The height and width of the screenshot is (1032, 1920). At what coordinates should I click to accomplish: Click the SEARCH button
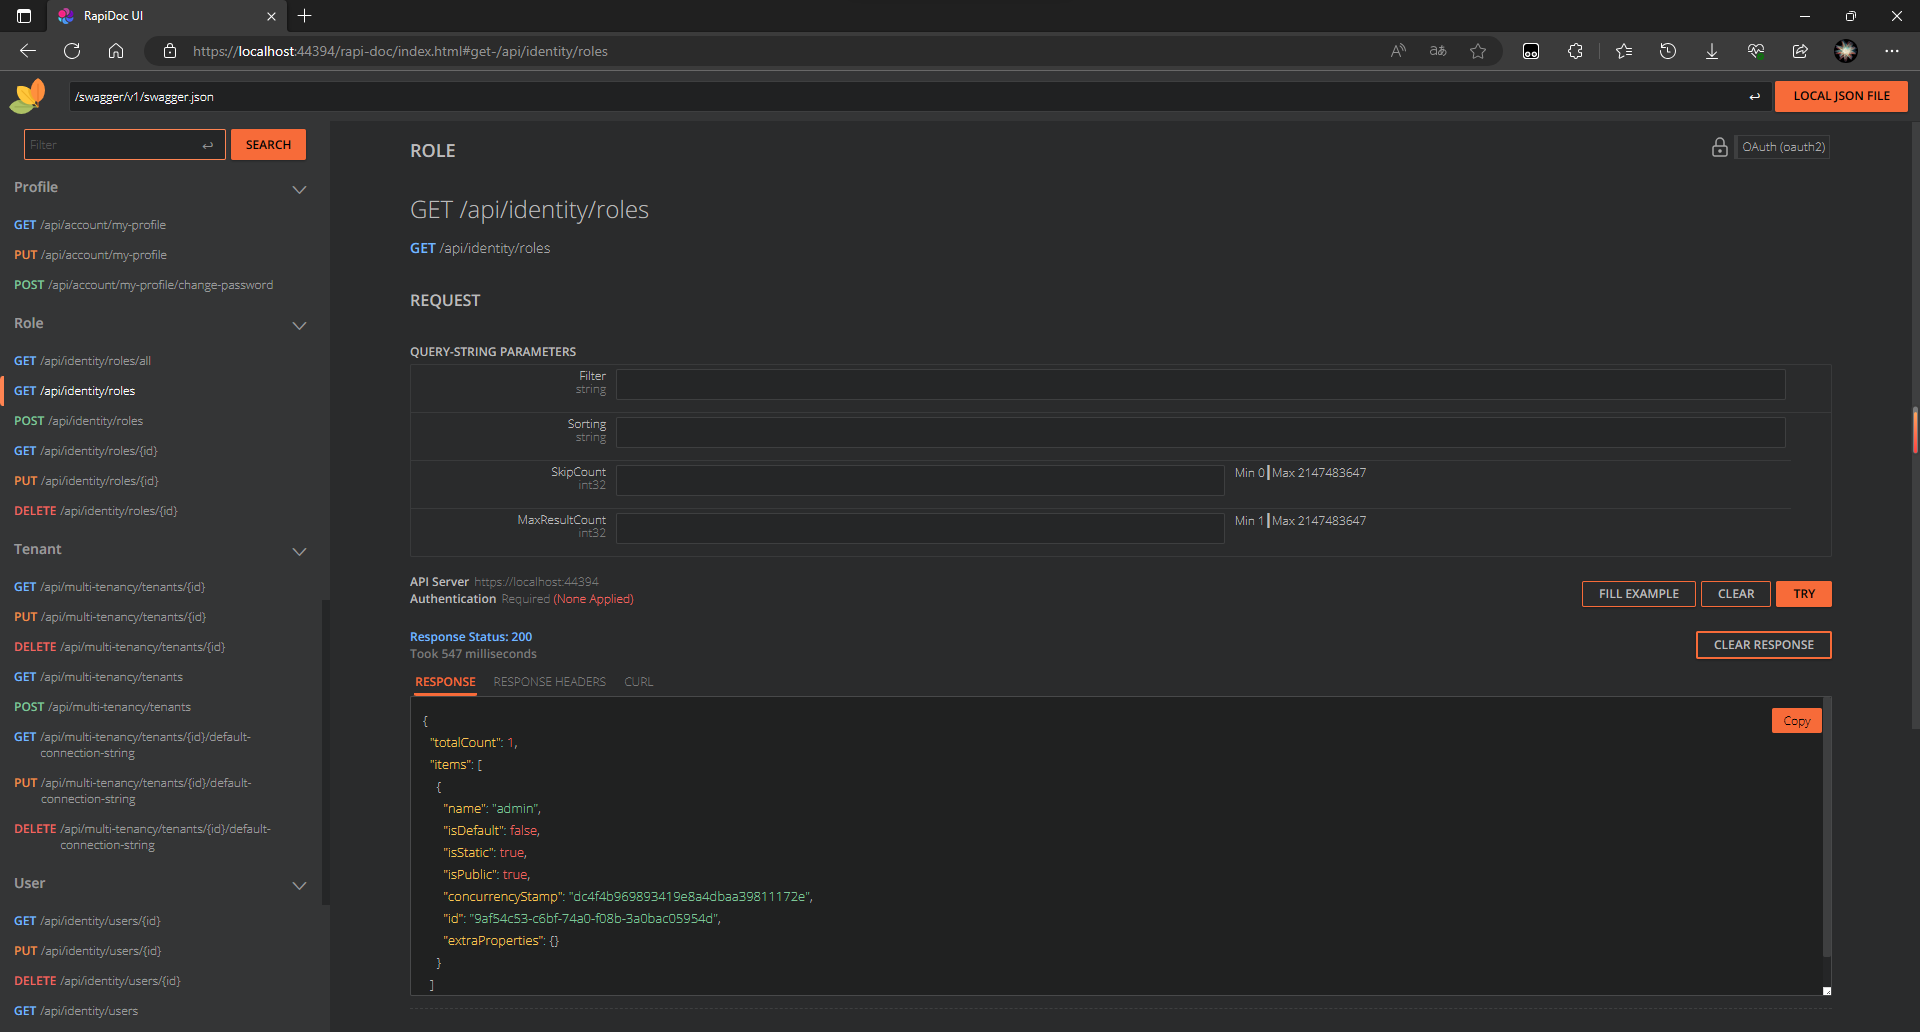tap(268, 145)
